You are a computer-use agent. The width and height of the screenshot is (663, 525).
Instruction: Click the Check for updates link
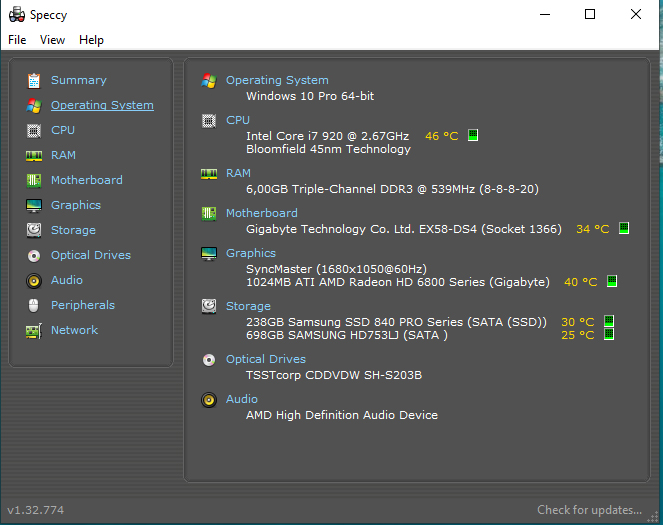[589, 510]
